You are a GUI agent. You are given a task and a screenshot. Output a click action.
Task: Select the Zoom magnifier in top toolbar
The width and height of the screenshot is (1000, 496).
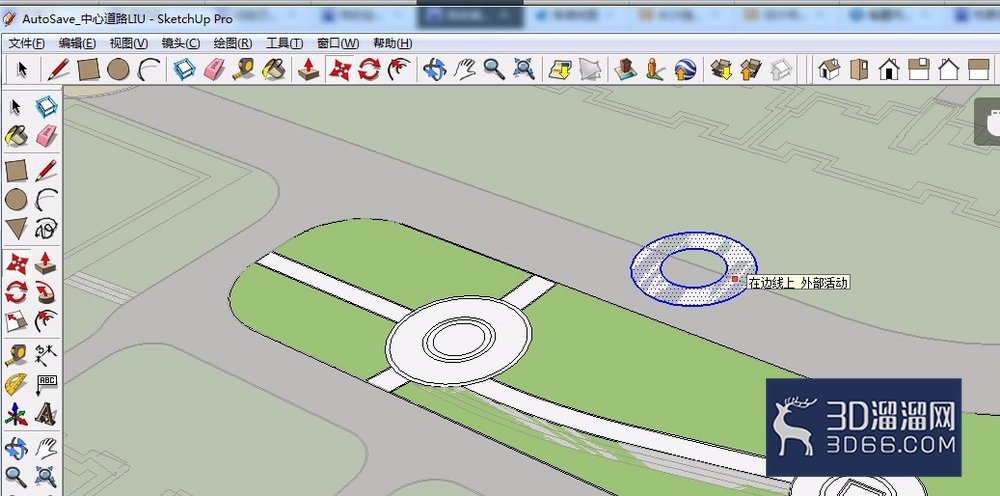click(494, 69)
